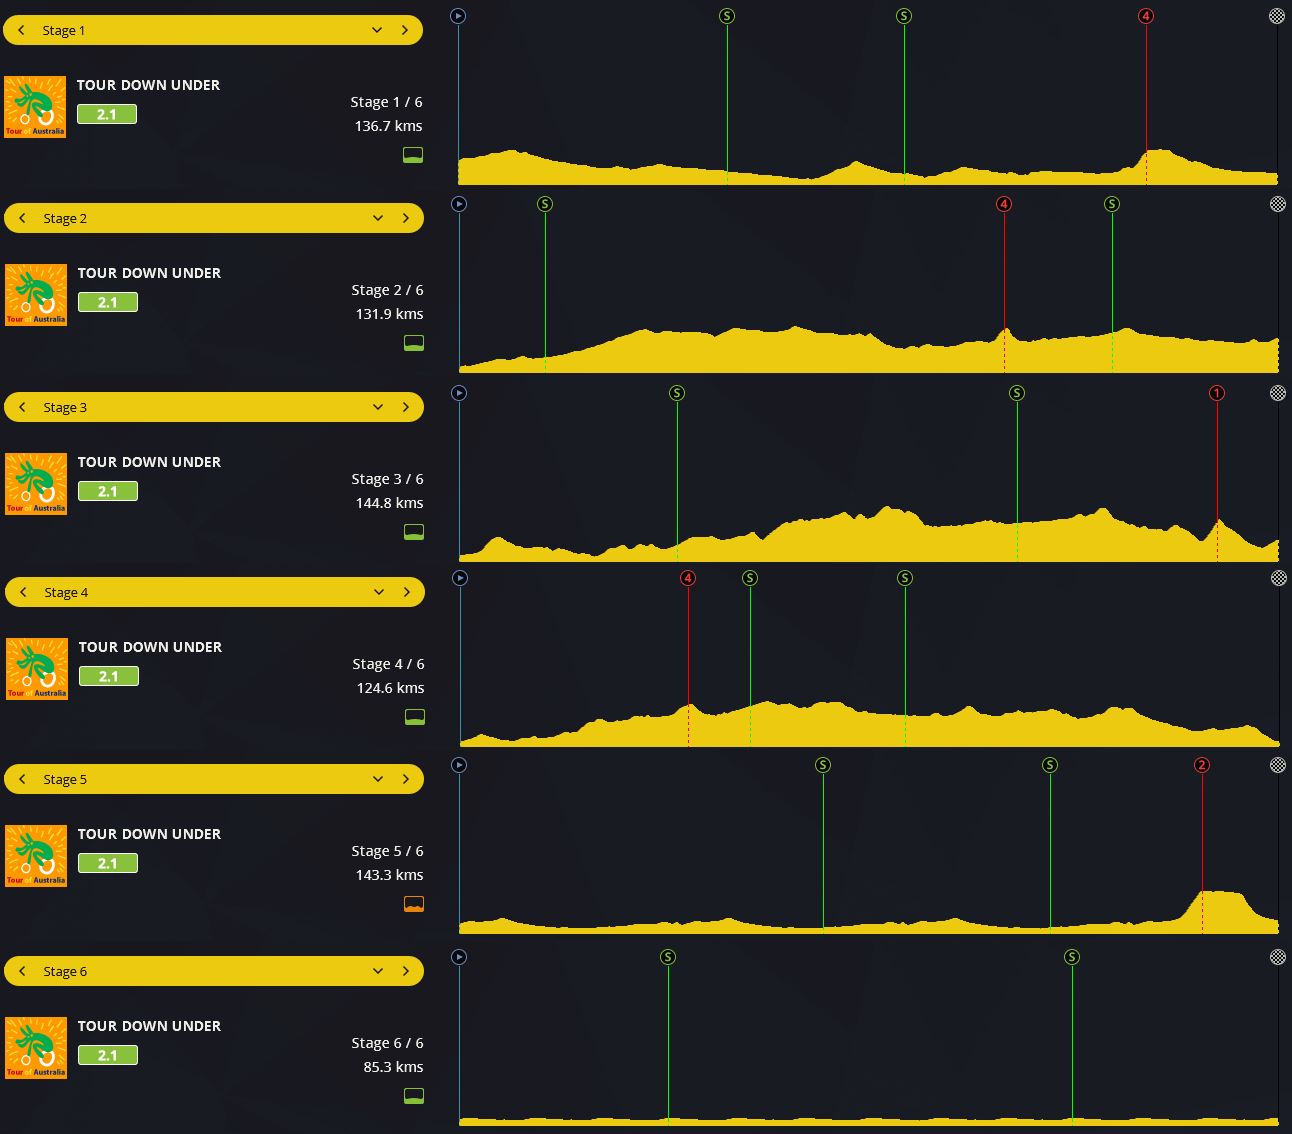Click category 2 climb marker on Stage 5
1292x1134 pixels.
[x=1202, y=765]
